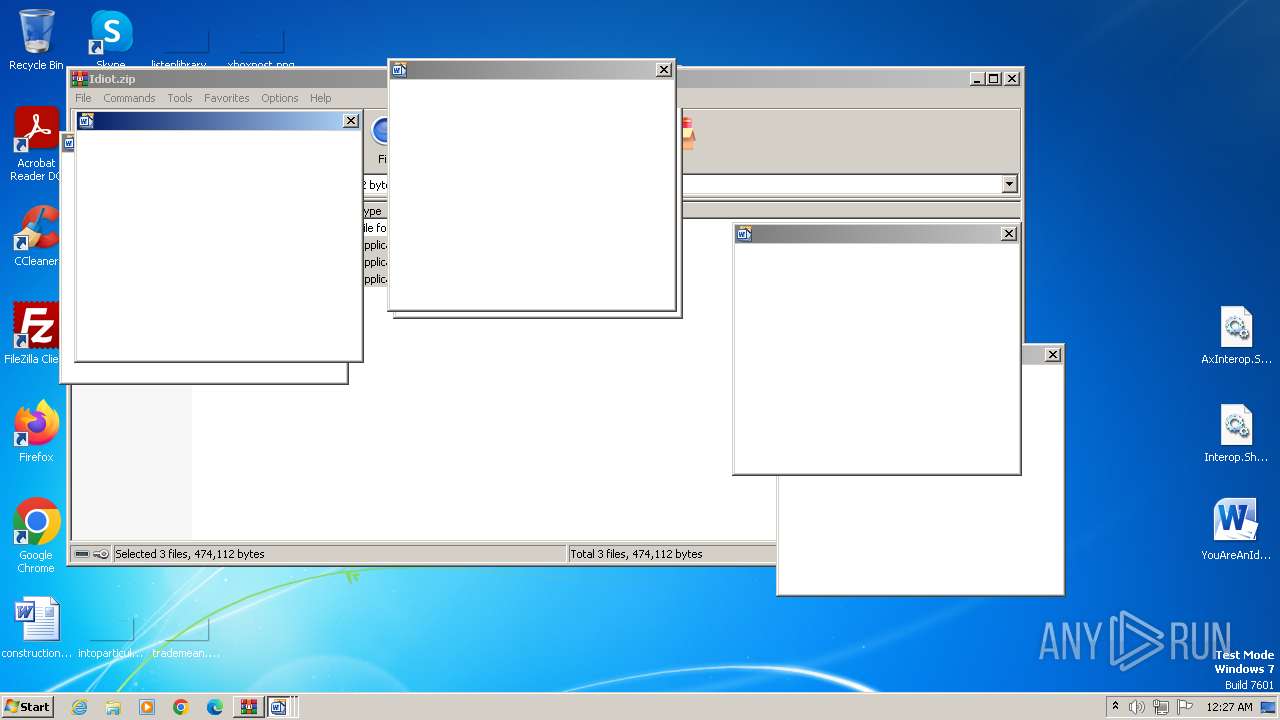Image resolution: width=1280 pixels, height=720 pixels.
Task: Open WinRAR Options menu
Action: pyautogui.click(x=280, y=98)
